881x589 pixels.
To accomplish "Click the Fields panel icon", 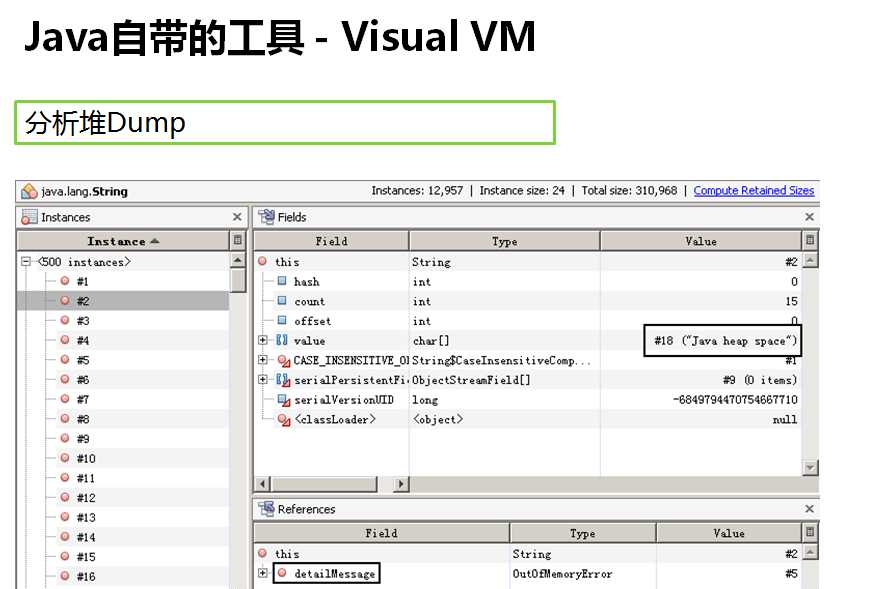I will pyautogui.click(x=266, y=216).
